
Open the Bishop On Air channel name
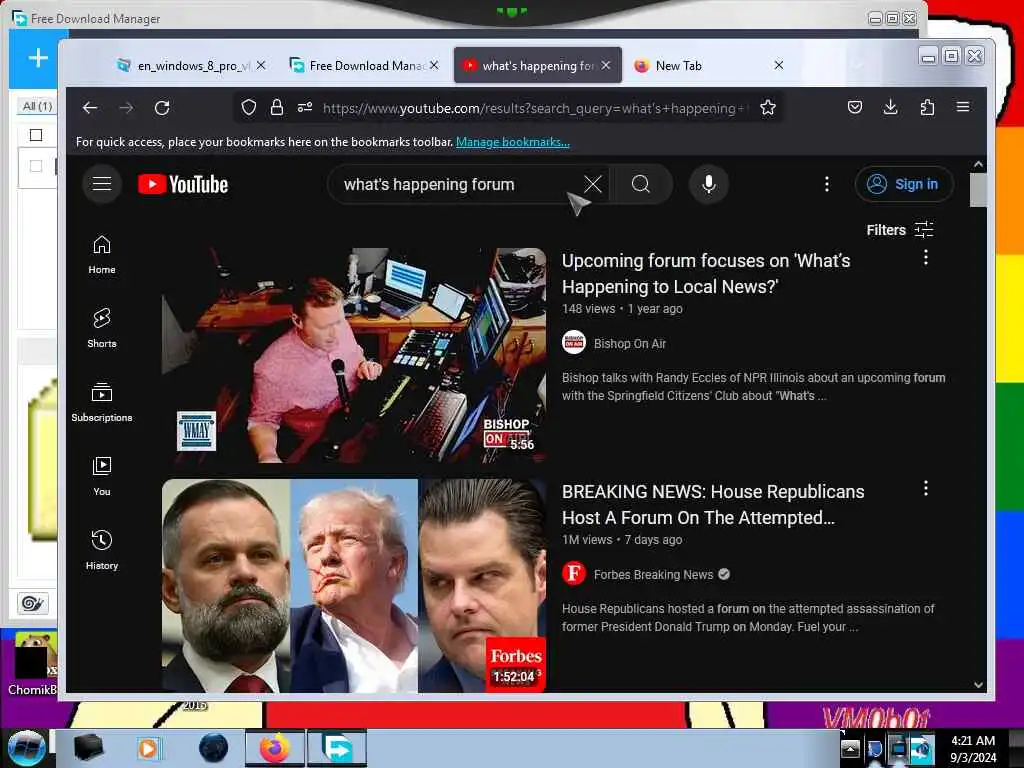pos(630,344)
